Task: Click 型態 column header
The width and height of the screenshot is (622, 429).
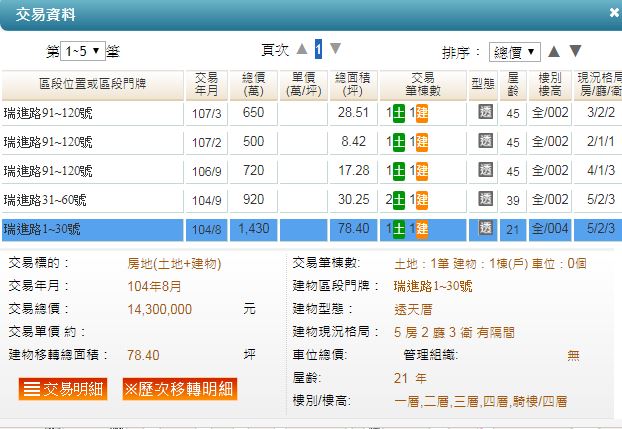Action: click(x=483, y=85)
